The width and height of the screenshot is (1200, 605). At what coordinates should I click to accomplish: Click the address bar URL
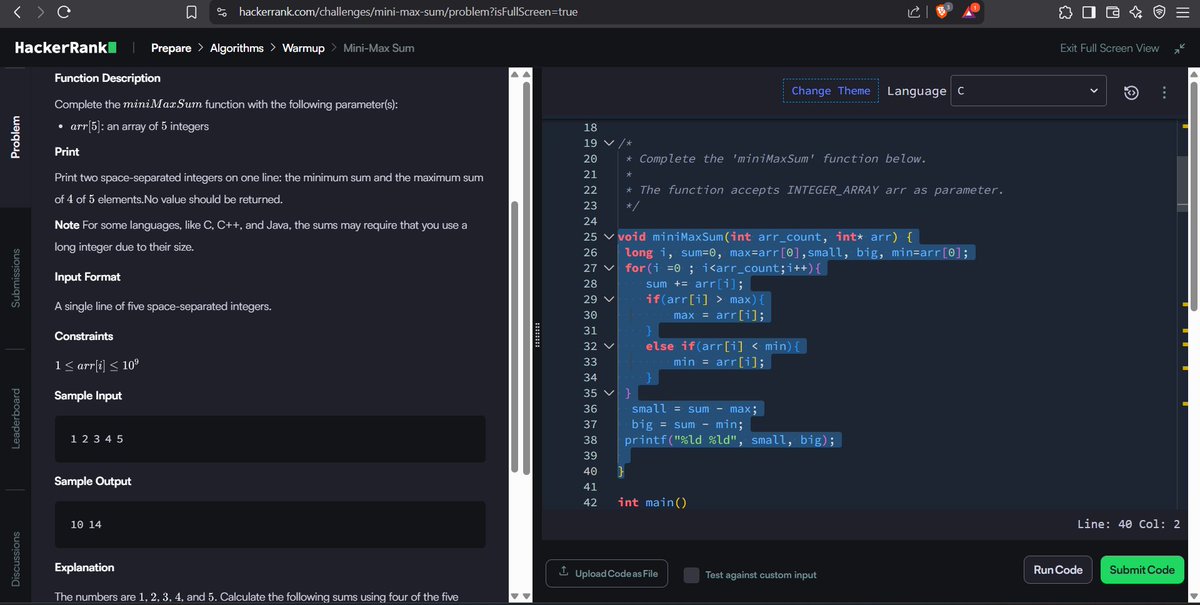click(408, 11)
